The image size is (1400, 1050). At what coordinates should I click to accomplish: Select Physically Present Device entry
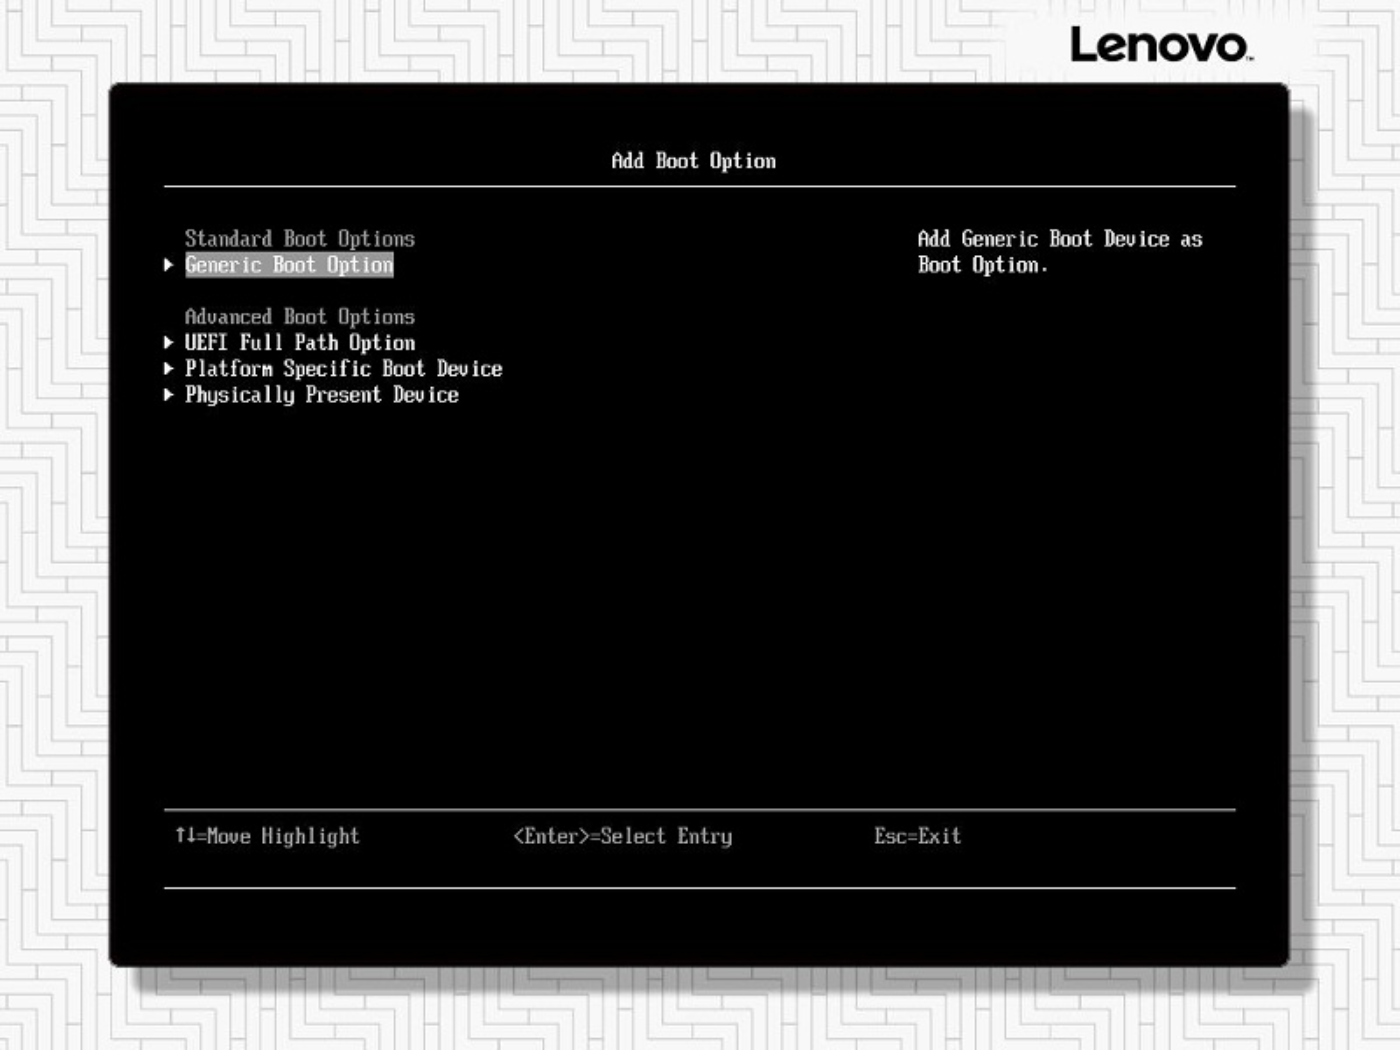point(322,395)
